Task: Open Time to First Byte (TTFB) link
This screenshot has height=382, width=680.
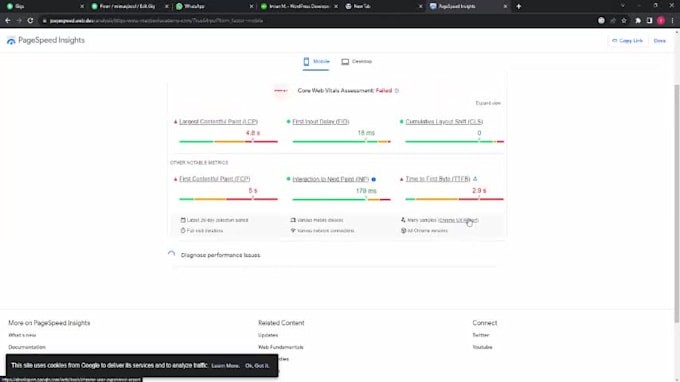Action: tap(438, 179)
